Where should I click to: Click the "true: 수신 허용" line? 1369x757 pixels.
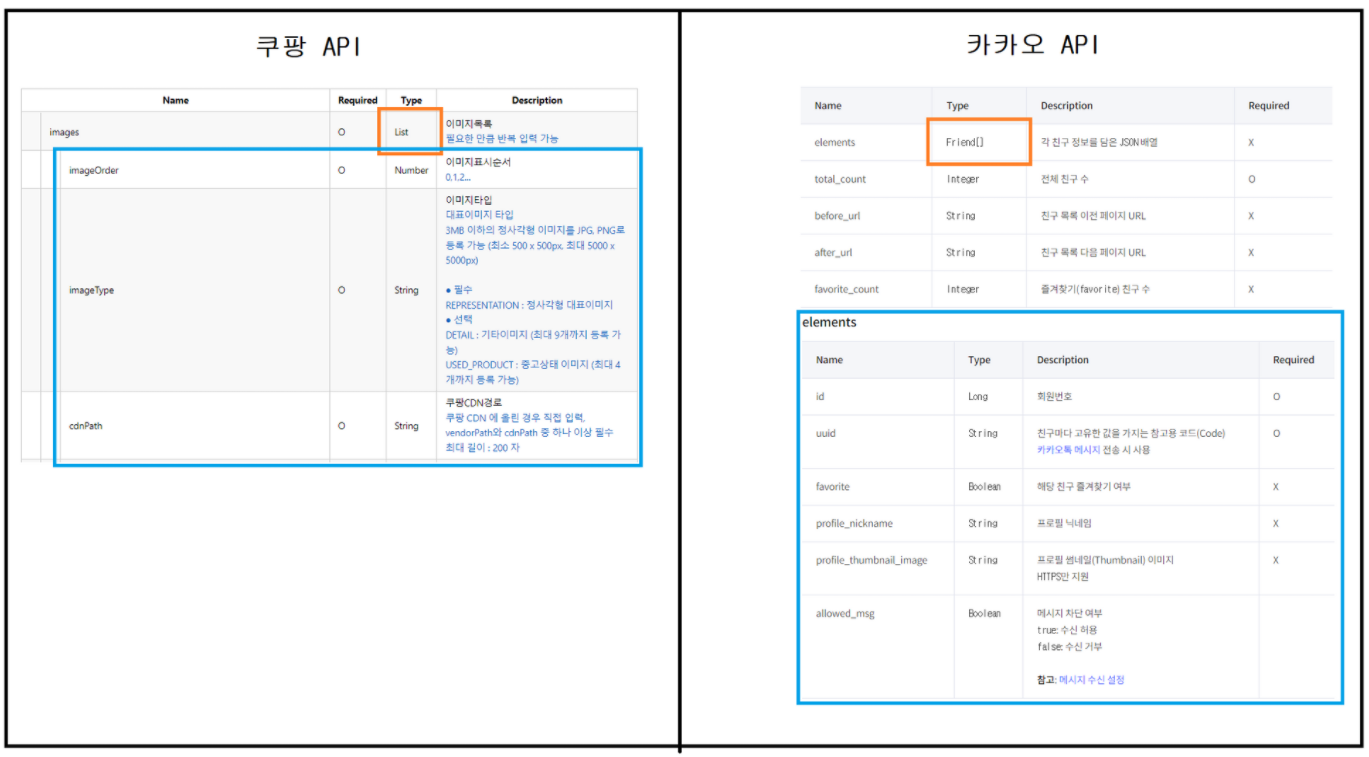pyautogui.click(x=1066, y=630)
